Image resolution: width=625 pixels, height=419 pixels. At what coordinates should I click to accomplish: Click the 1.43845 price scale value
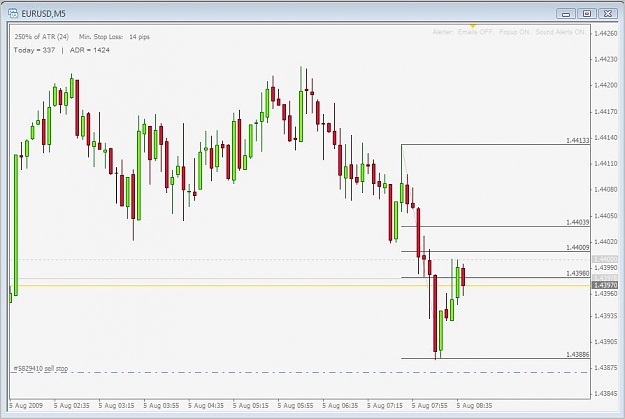(x=605, y=393)
